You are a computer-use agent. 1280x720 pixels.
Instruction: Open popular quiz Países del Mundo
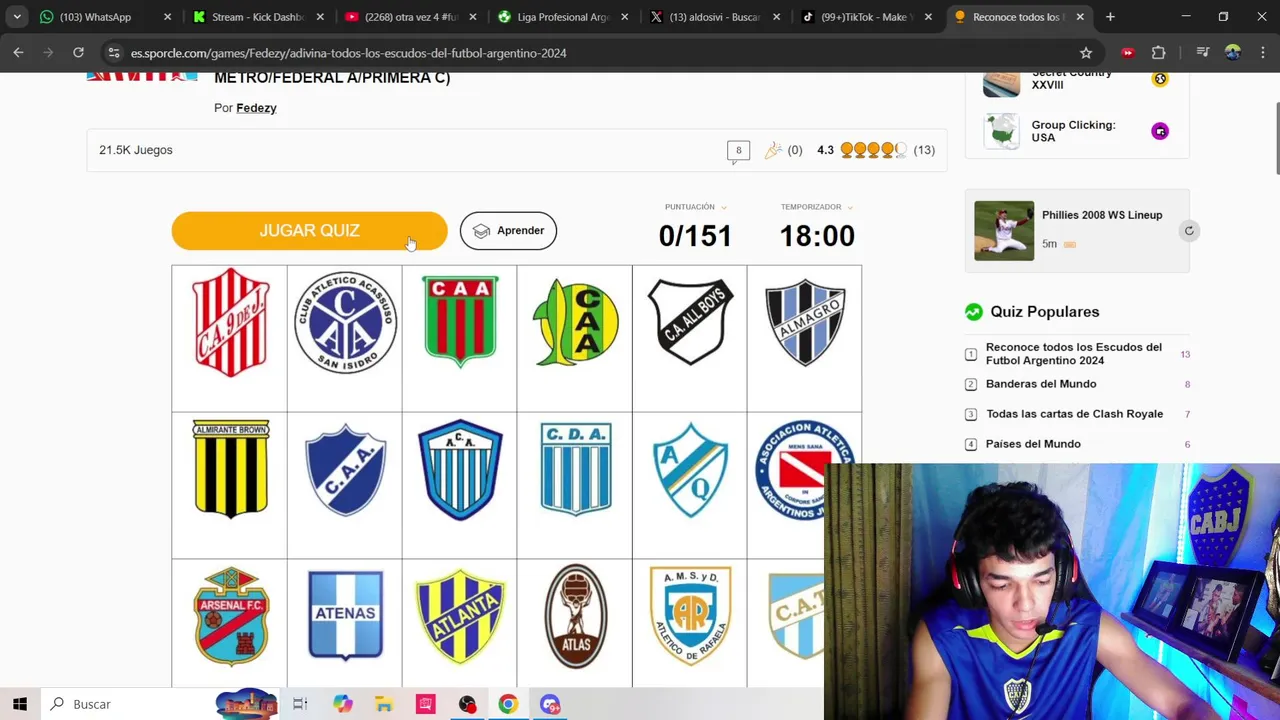coord(1033,444)
